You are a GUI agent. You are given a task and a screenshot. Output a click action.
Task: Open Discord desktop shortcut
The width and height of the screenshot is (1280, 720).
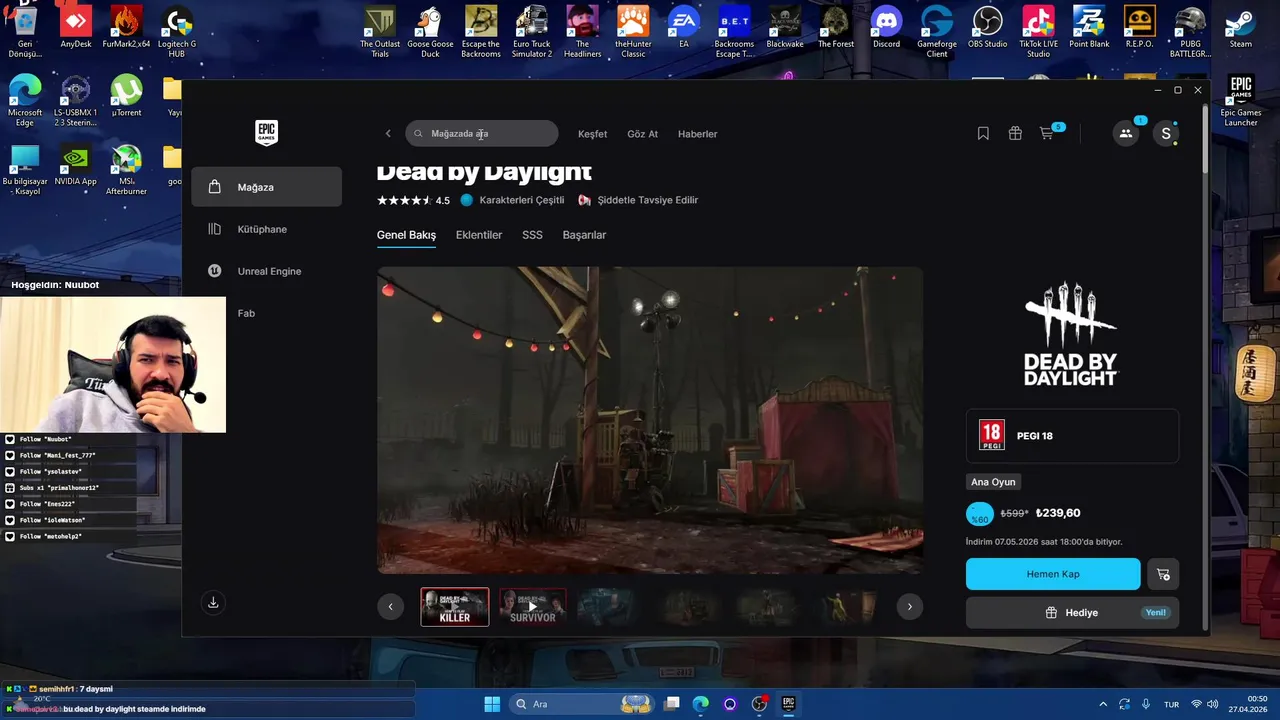[886, 29]
